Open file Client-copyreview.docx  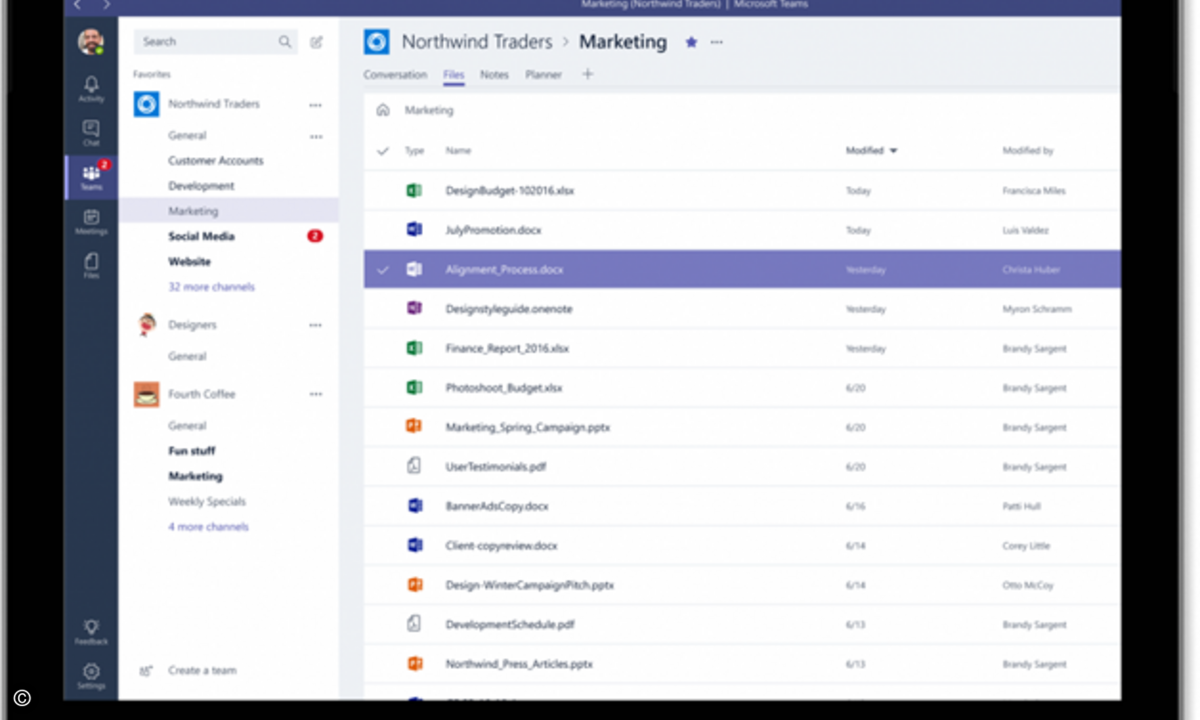pos(501,546)
